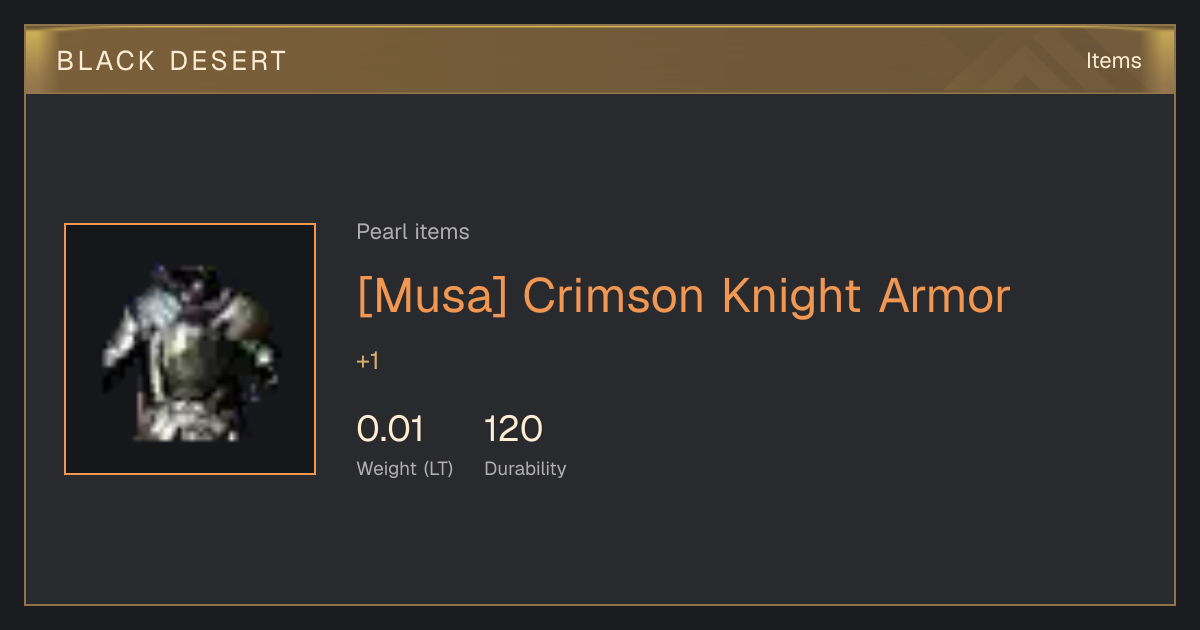1200x630 pixels.
Task: Click the Crimson Knight Armor item icon
Action: (x=190, y=349)
